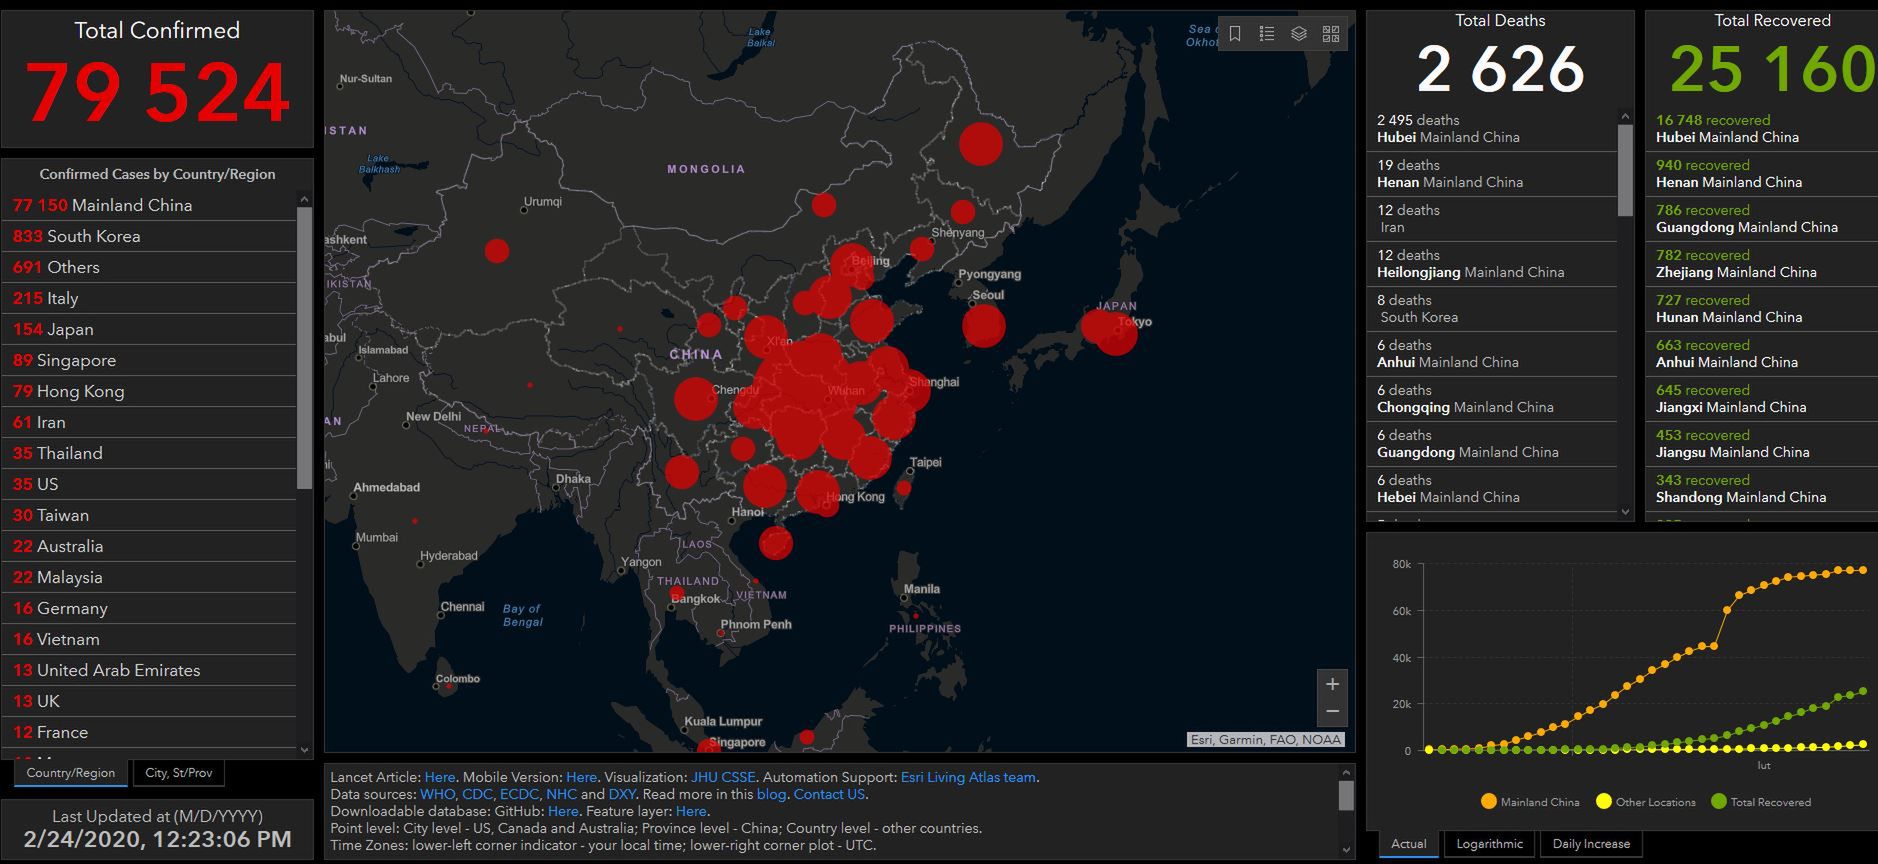Select the Actual chart tab
The width and height of the screenshot is (1878, 864).
coord(1409,844)
